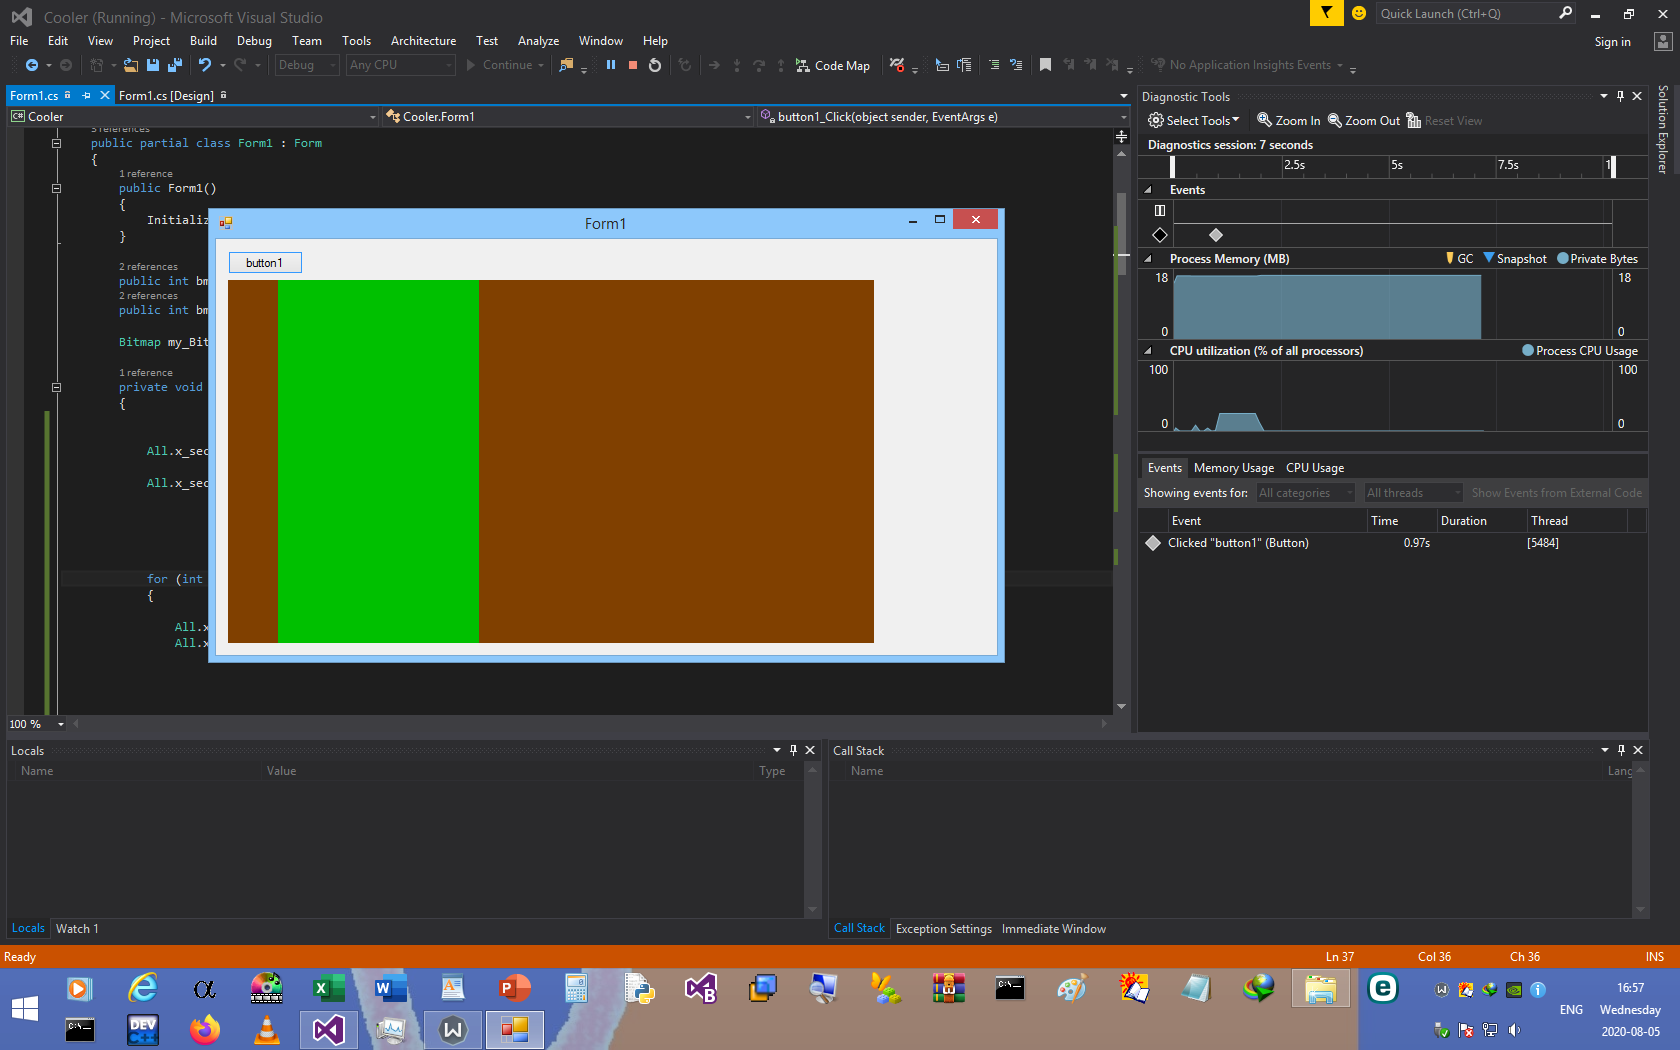Collapse the private void method outline toggle

[x=57, y=387]
